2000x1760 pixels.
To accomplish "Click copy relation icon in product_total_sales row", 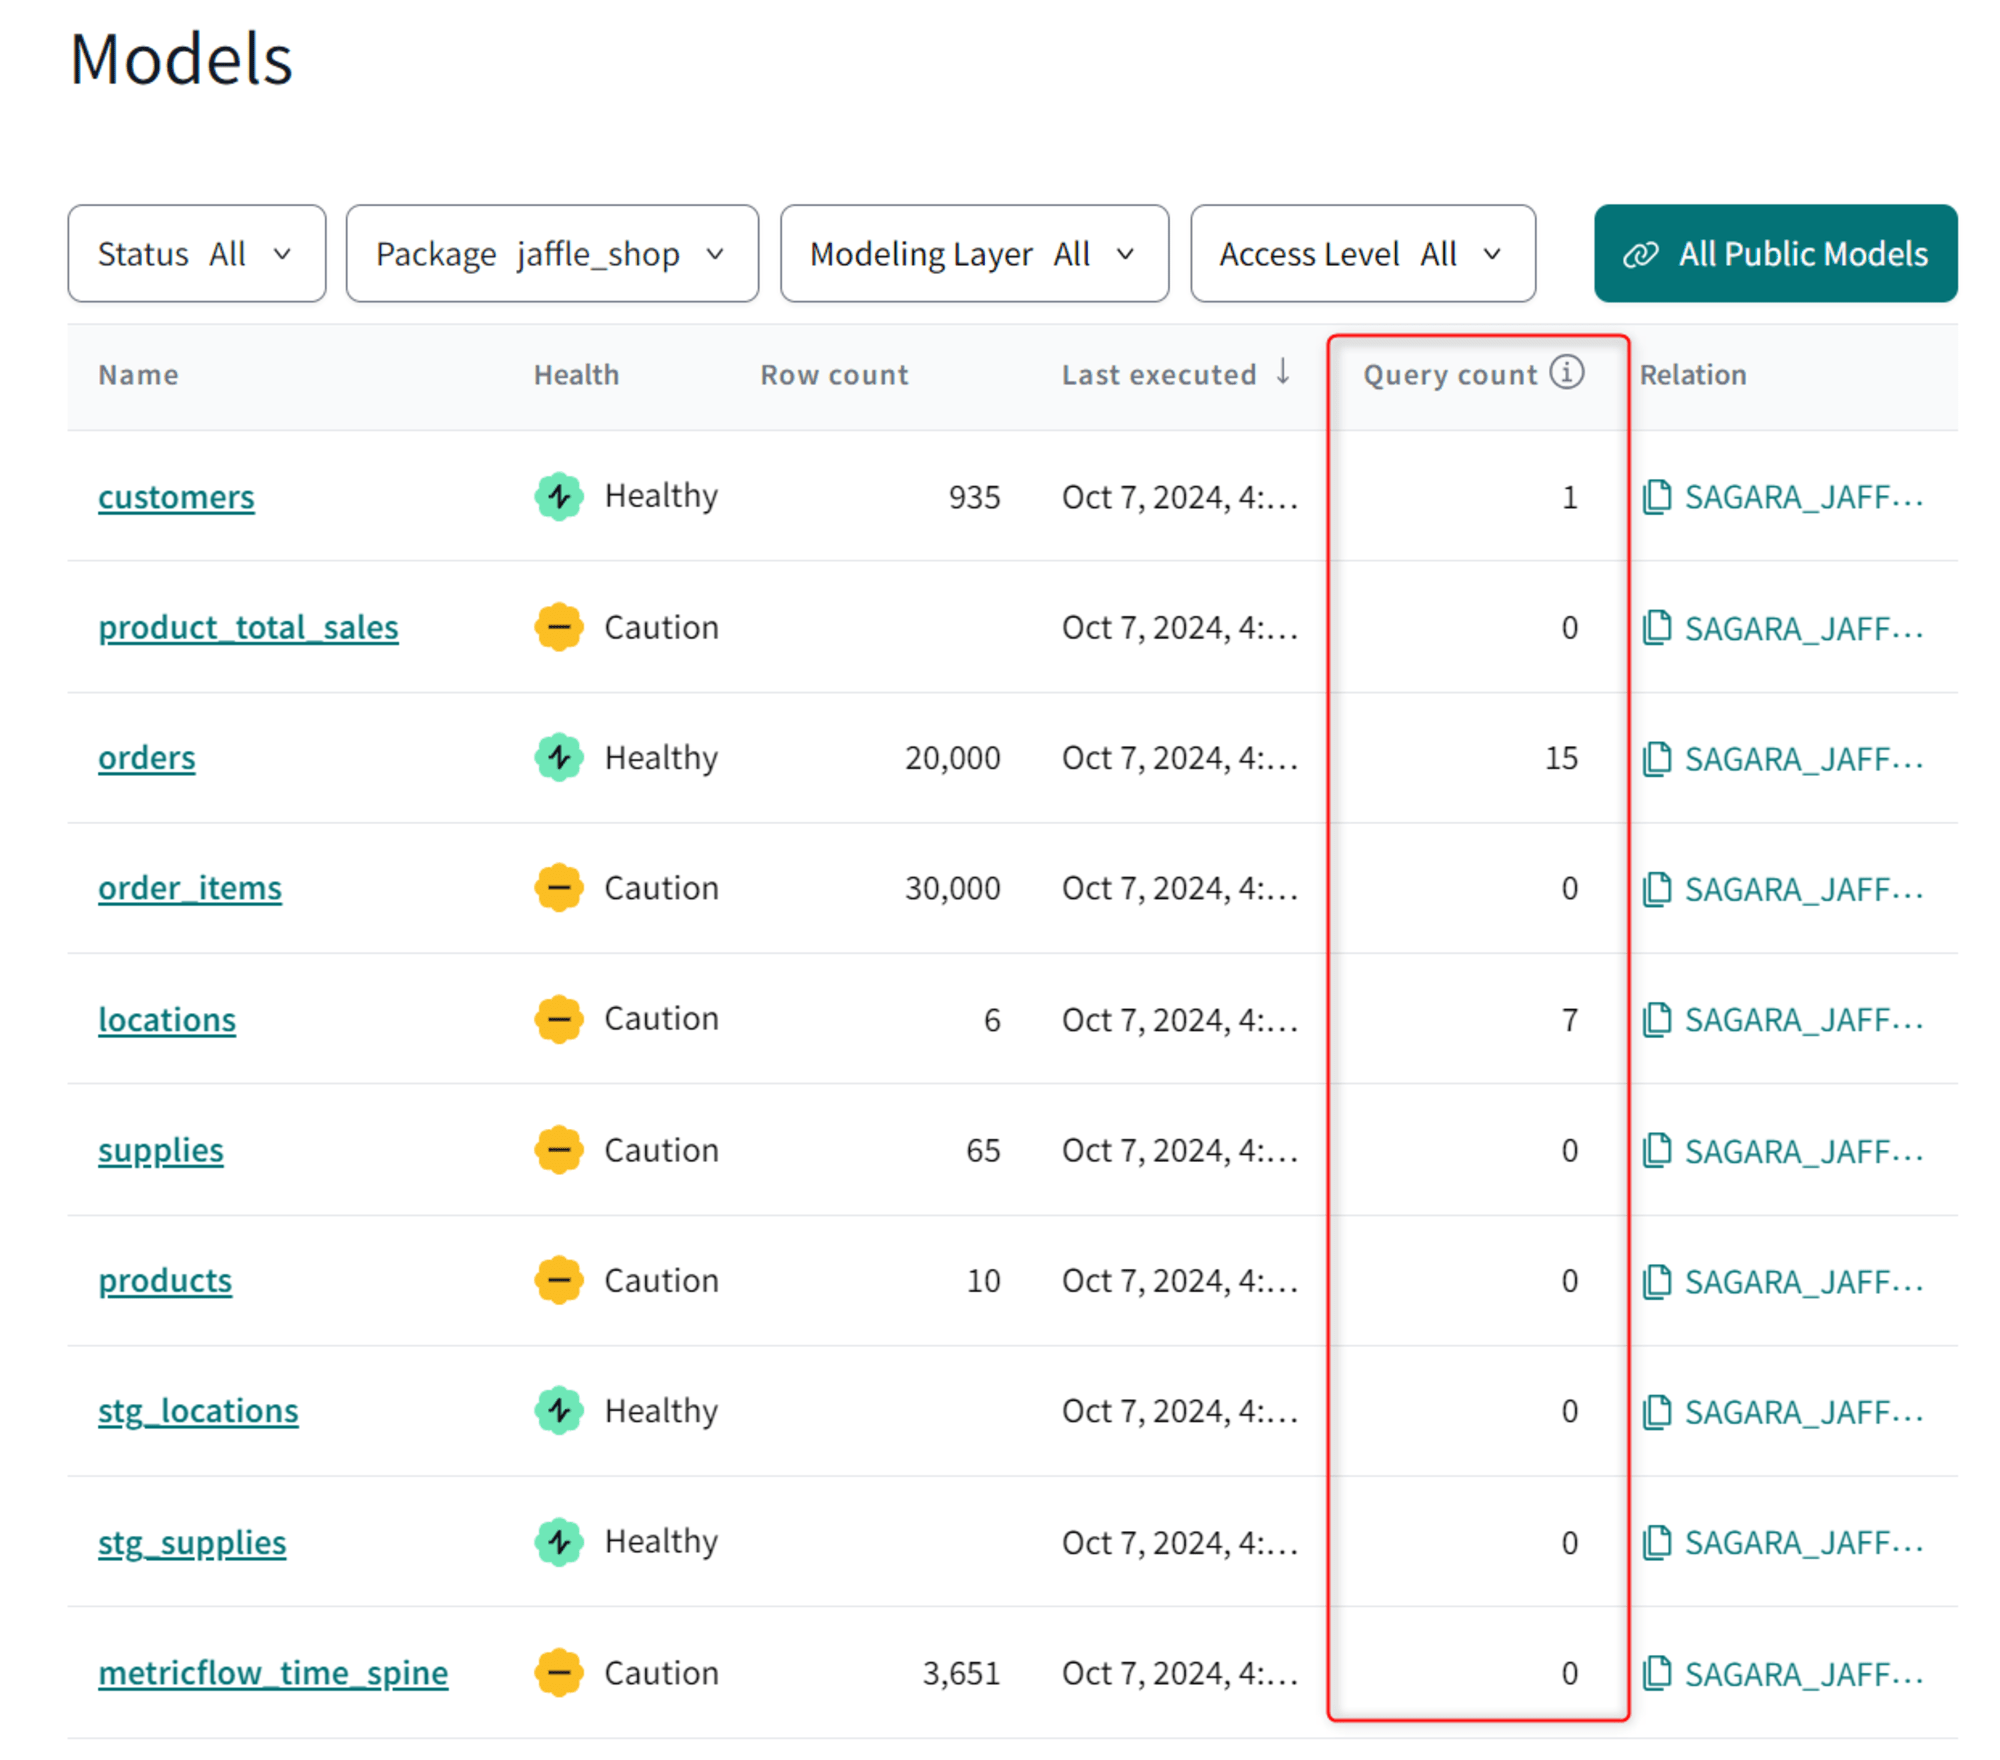I will tap(1657, 628).
